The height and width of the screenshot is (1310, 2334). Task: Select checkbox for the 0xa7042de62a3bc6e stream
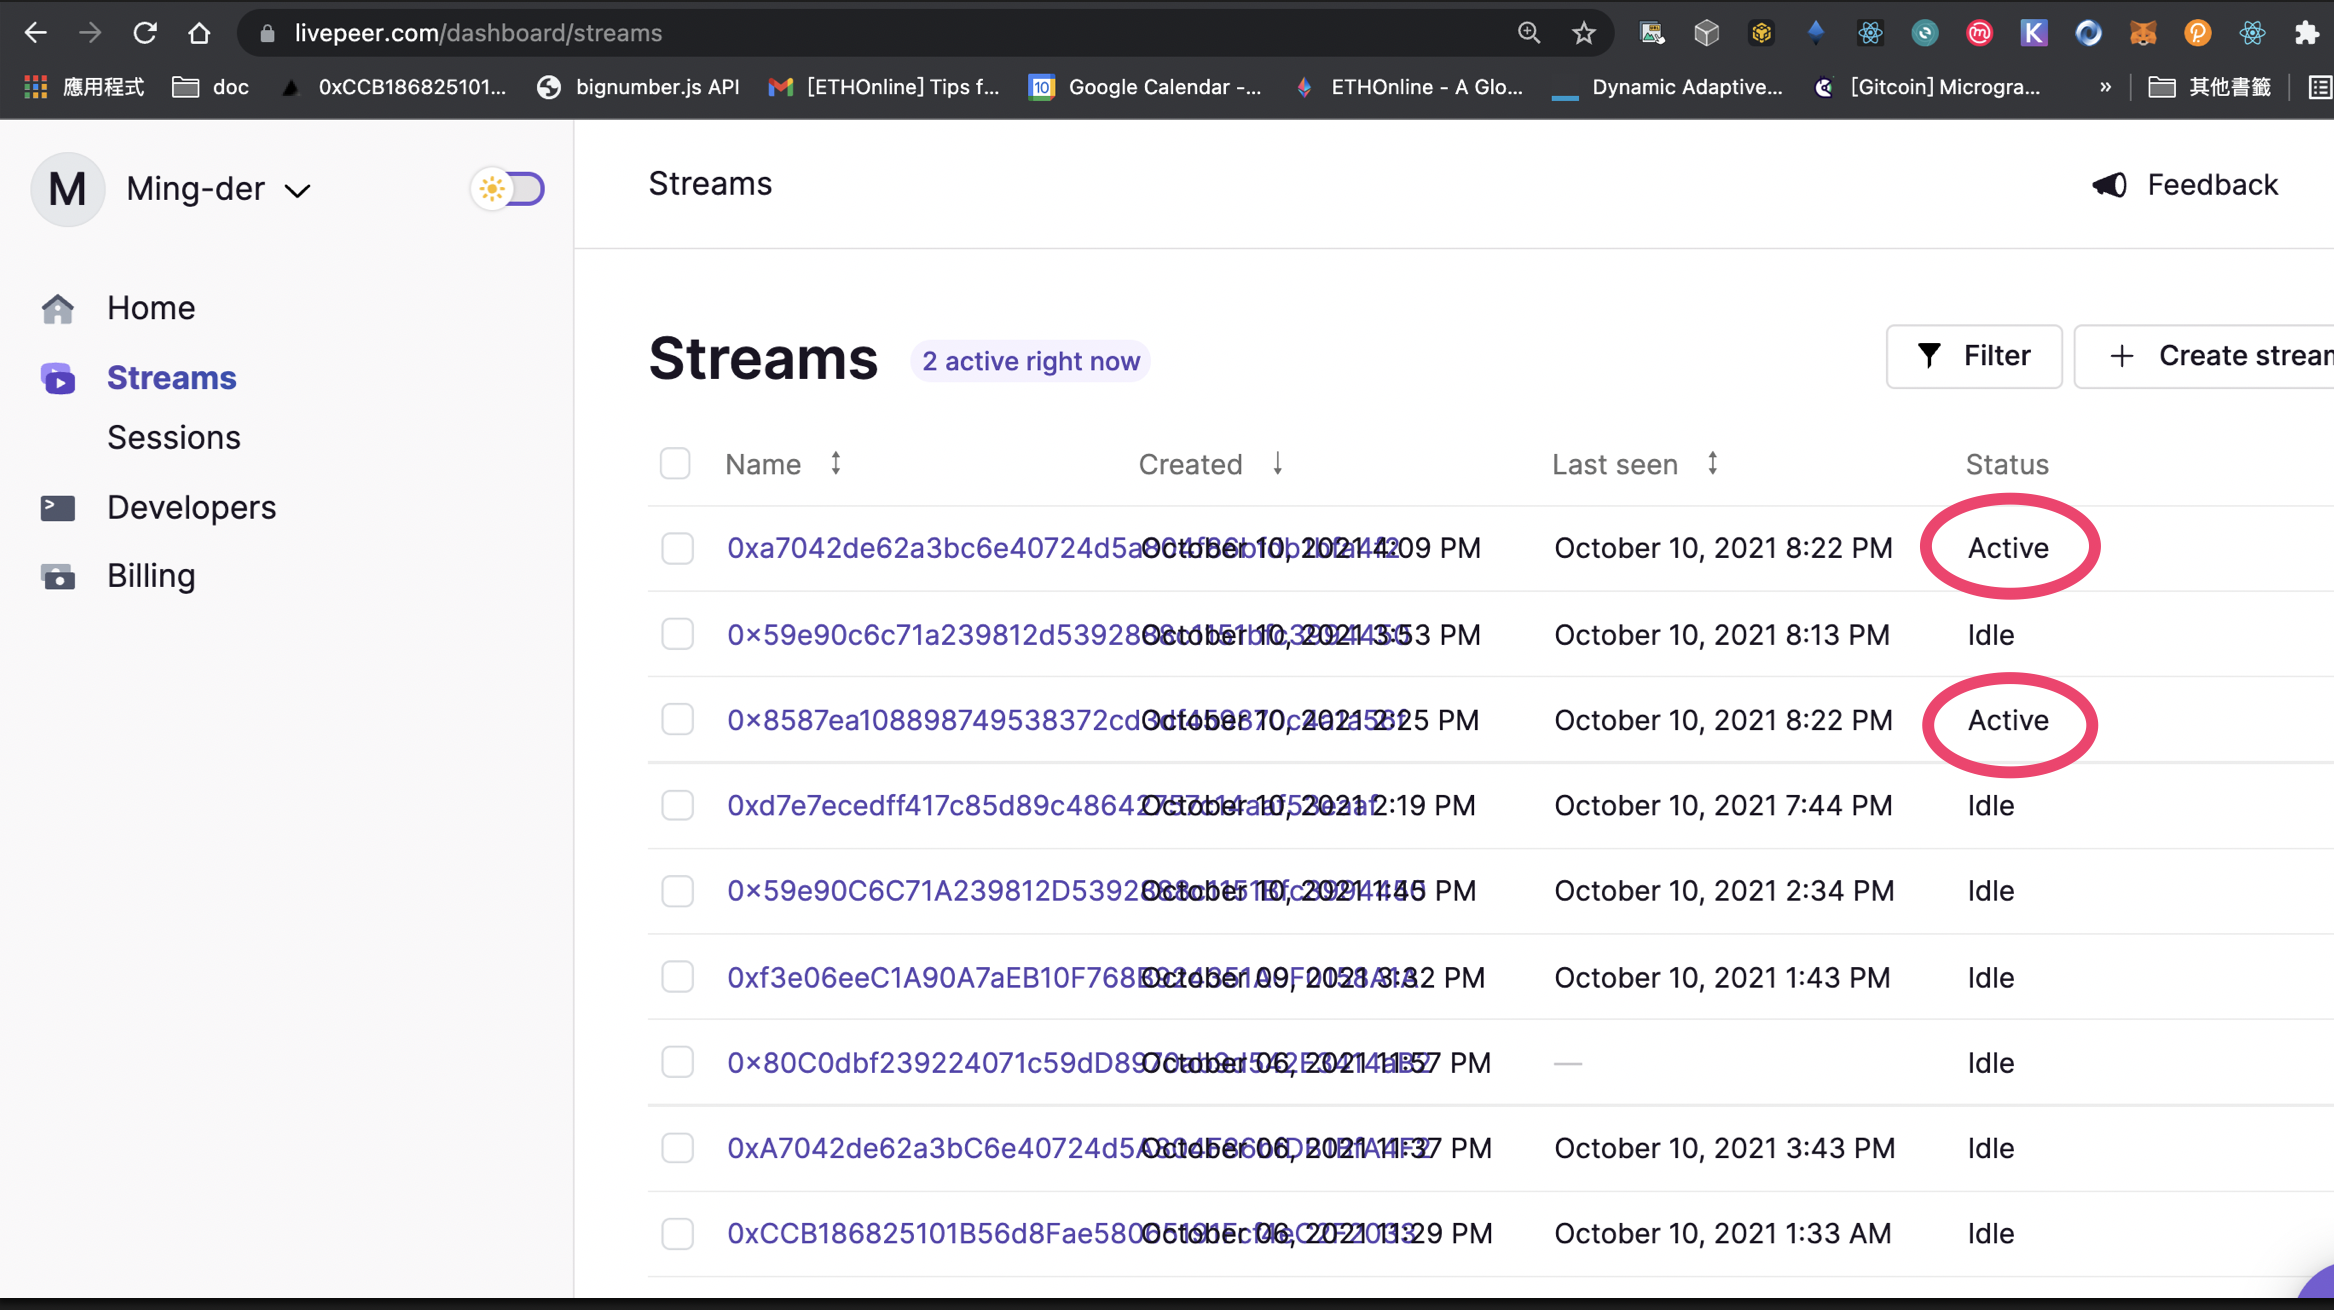point(677,548)
